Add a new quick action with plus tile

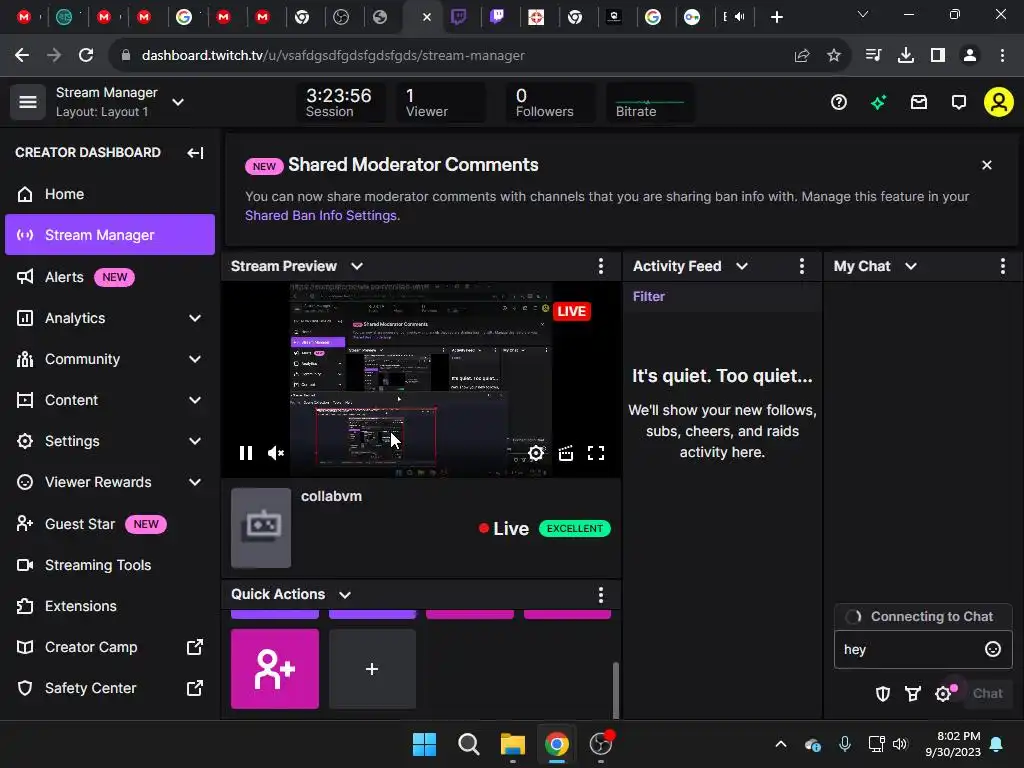[x=372, y=669]
